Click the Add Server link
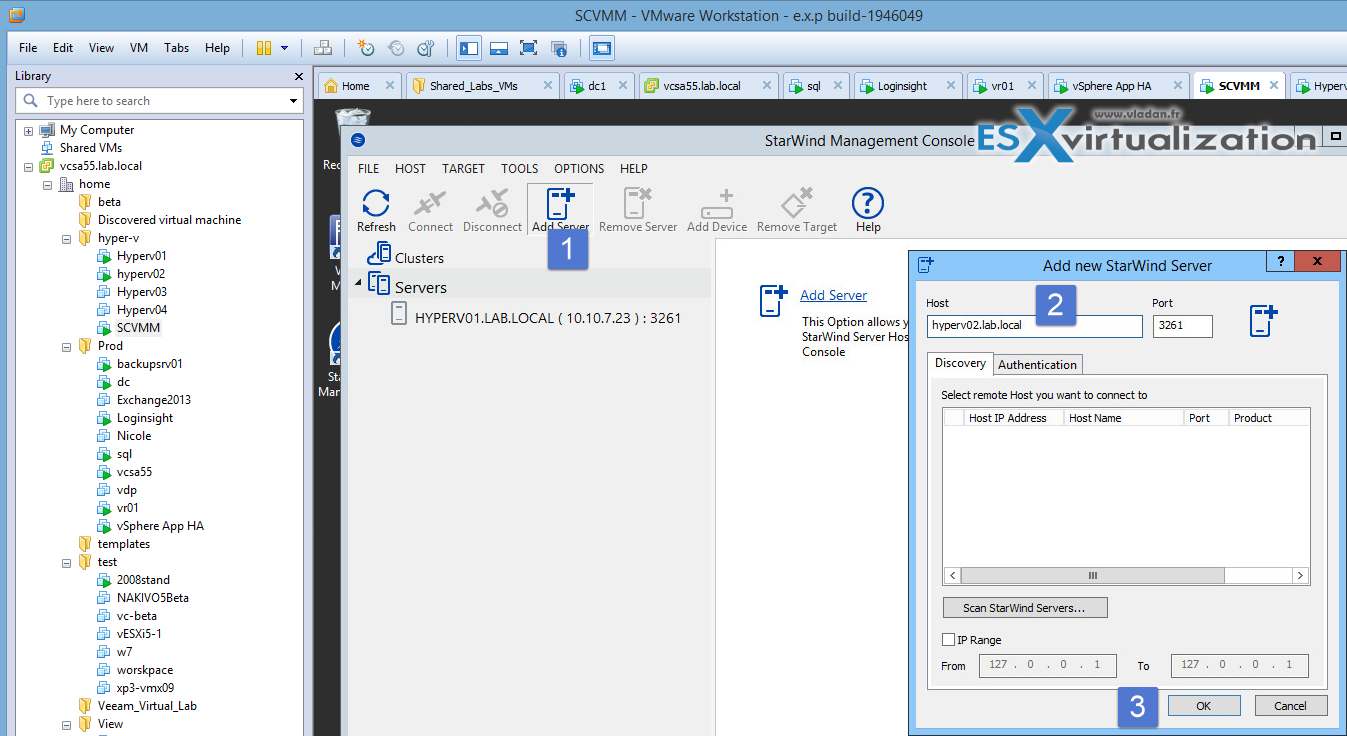1347x736 pixels. coord(833,296)
